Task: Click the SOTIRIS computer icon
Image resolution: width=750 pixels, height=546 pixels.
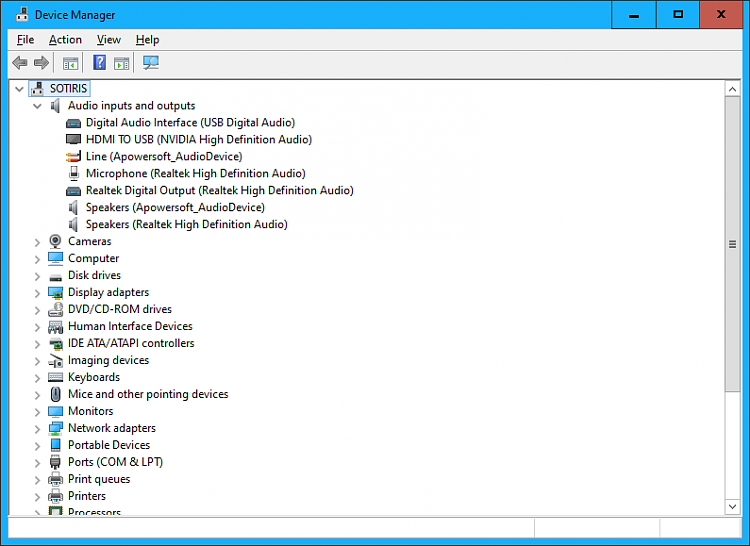Action: (x=37, y=88)
